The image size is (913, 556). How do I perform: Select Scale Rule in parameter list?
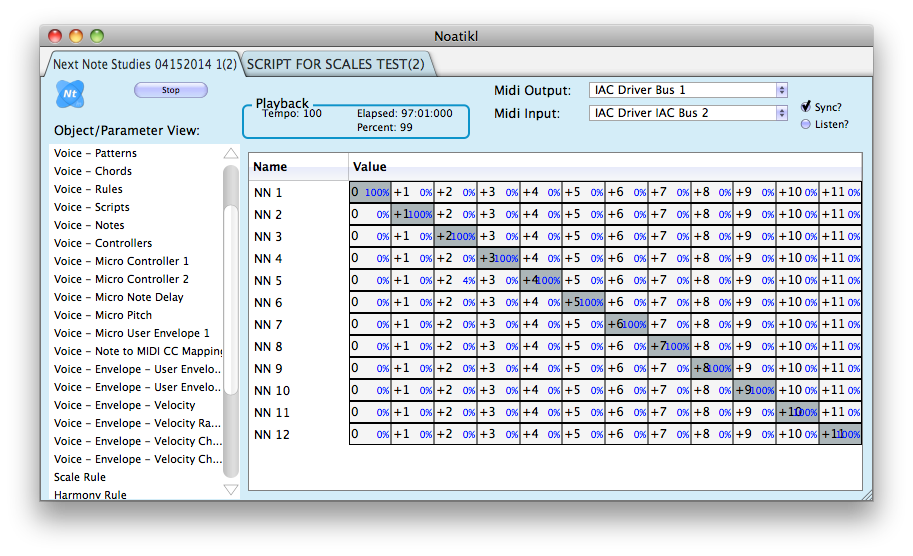pyautogui.click(x=80, y=477)
